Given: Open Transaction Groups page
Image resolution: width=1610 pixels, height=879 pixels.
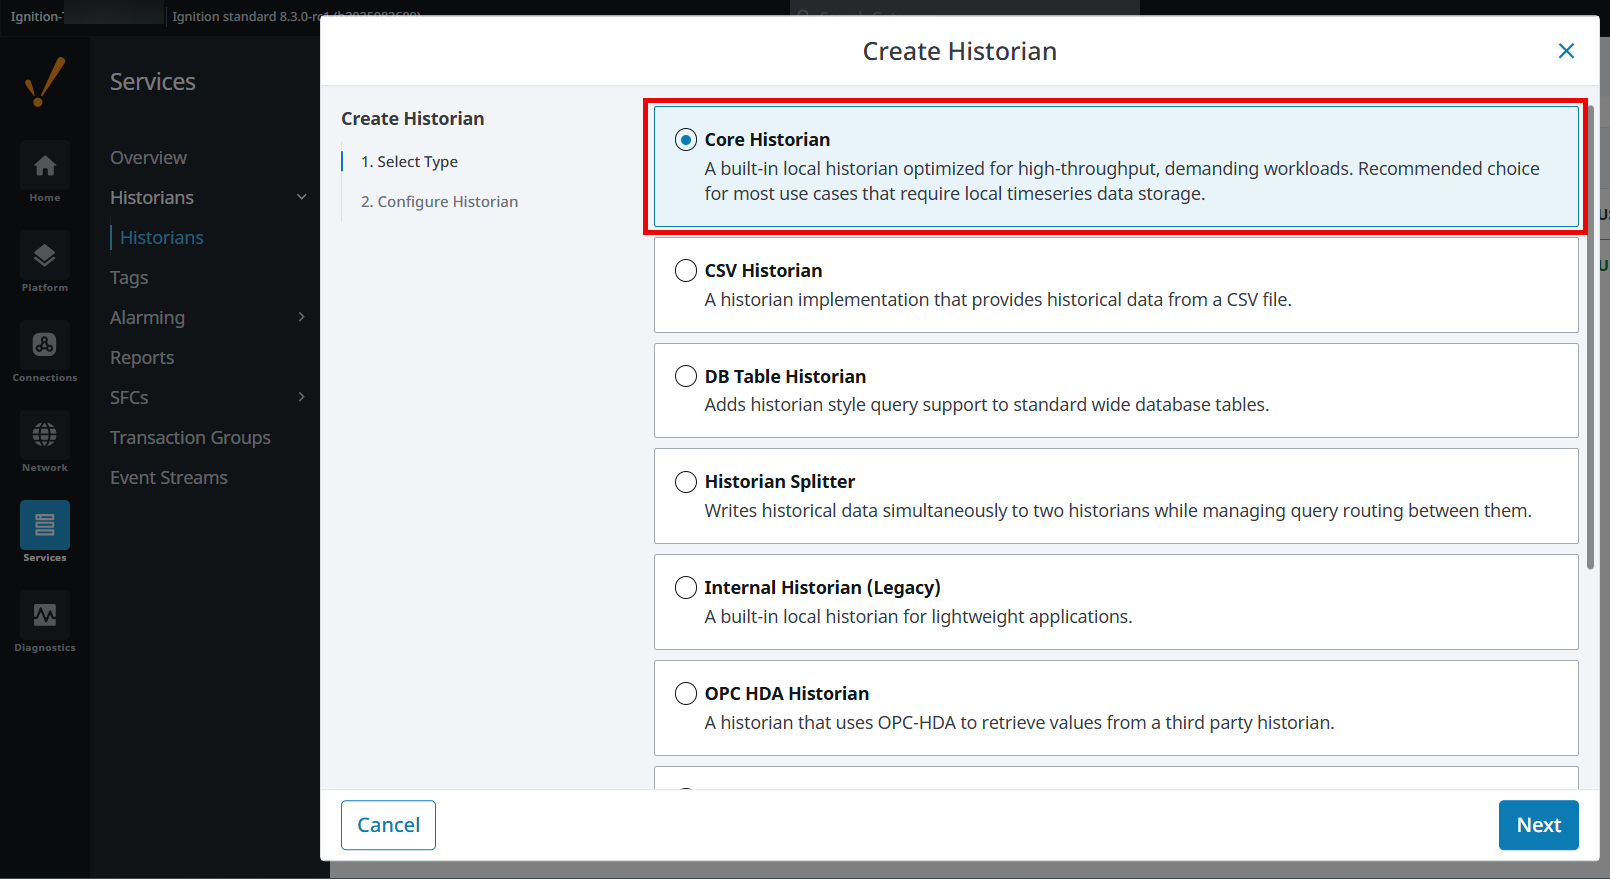Looking at the screenshot, I should pyautogui.click(x=190, y=438).
